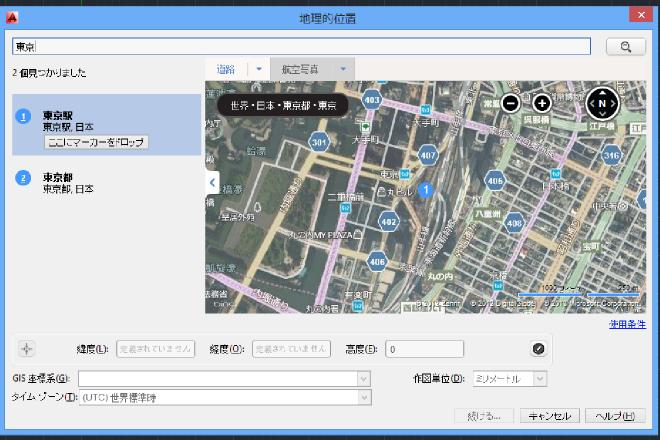
Task: Click the 続ける... button
Action: [x=484, y=416]
